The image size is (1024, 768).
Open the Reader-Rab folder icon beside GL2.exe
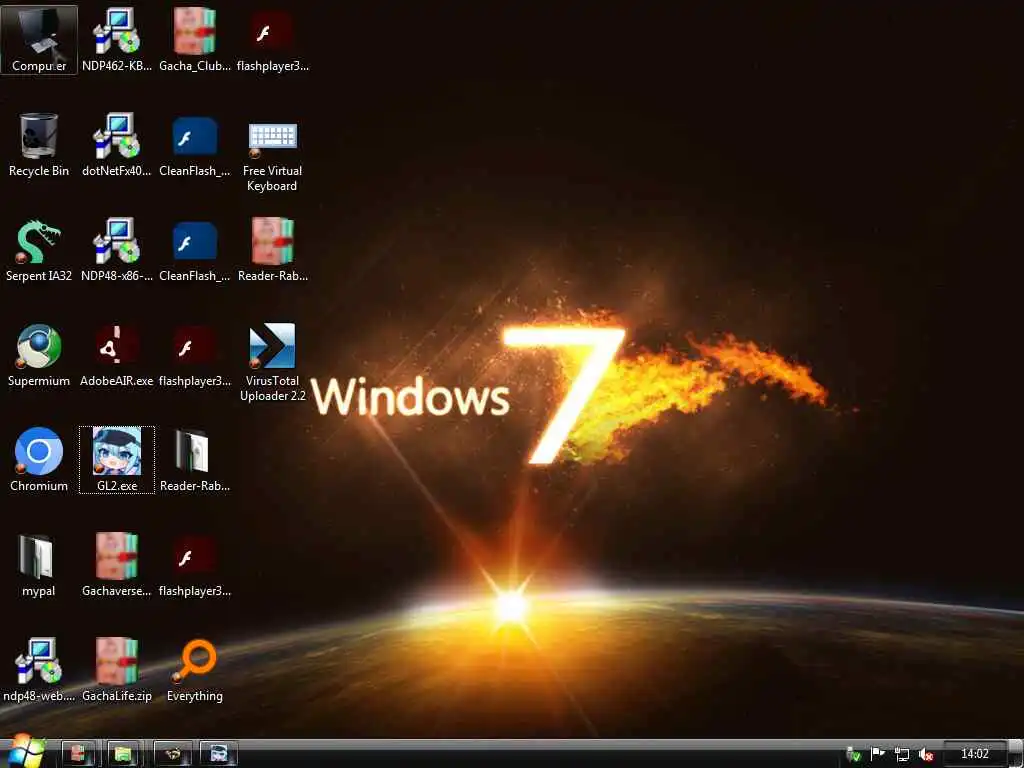pos(195,460)
